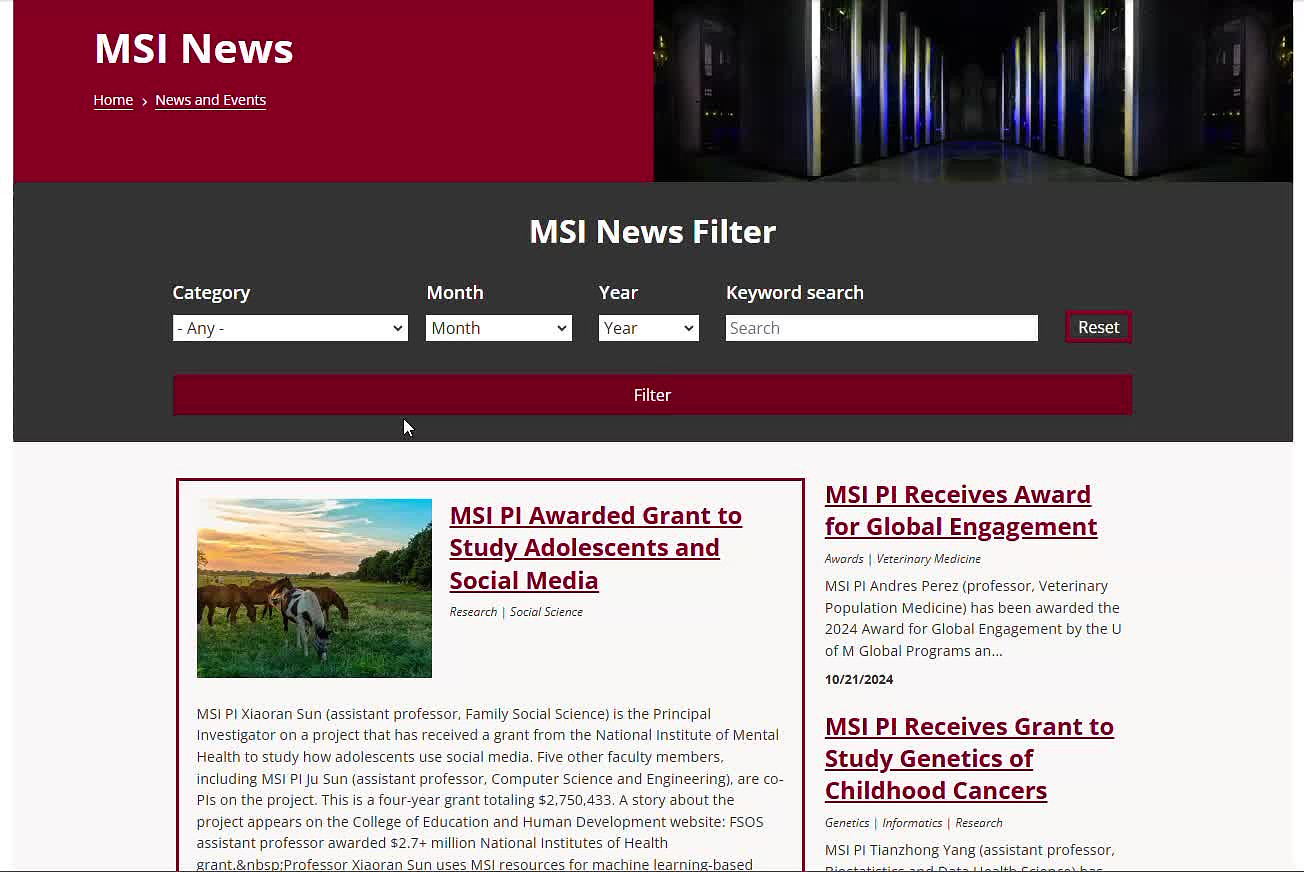This screenshot has width=1304, height=872.
Task: Open the Genetics of Childhood Cancers article
Action: coord(968,758)
